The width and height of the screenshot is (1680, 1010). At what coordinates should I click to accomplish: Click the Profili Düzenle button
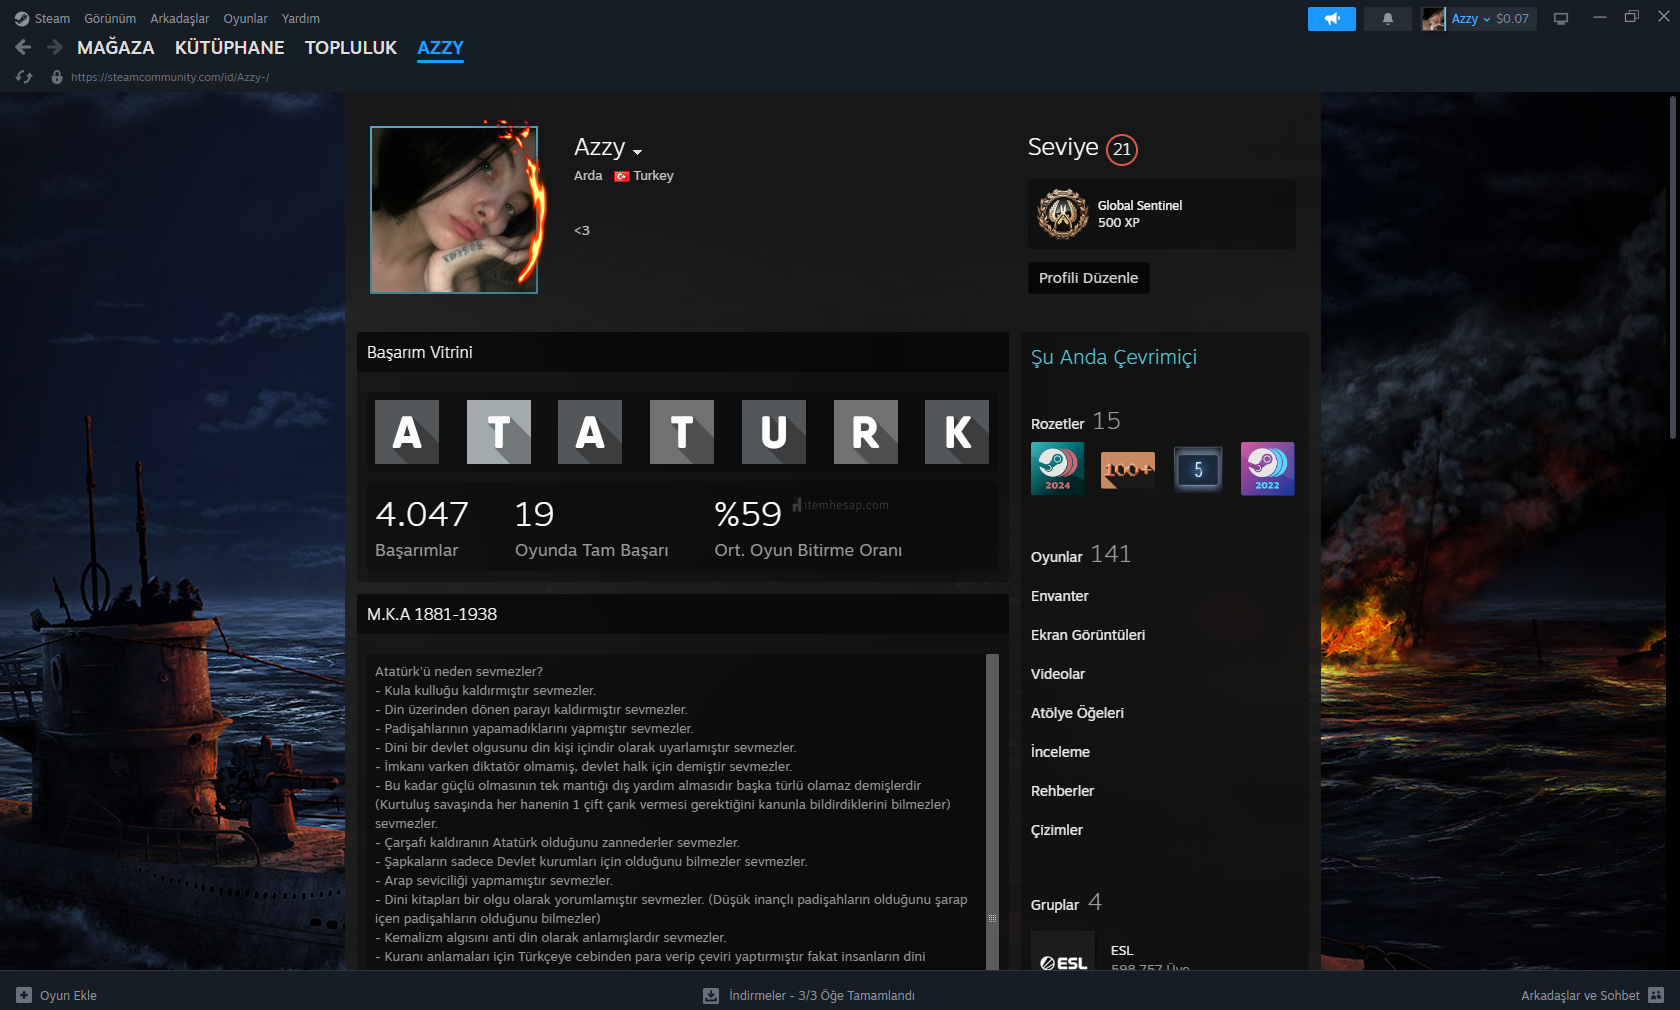click(x=1088, y=278)
